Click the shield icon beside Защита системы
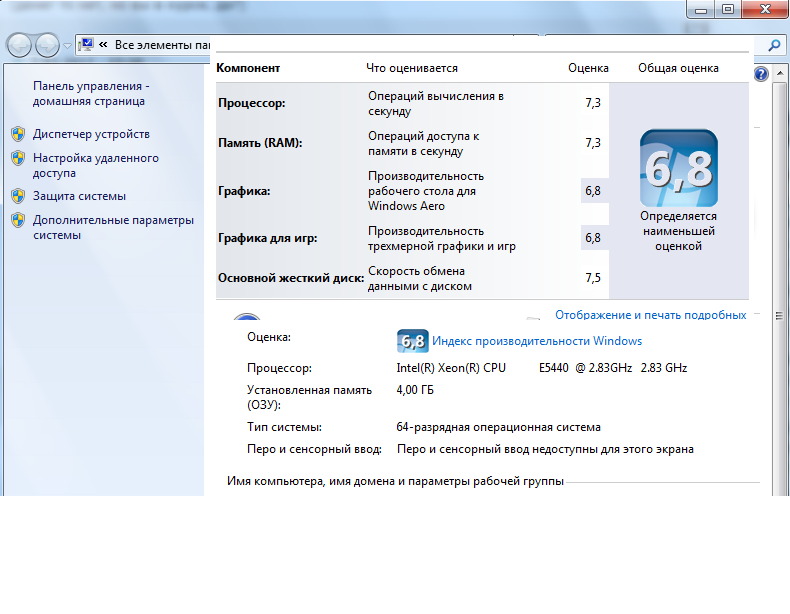 [x=18, y=196]
